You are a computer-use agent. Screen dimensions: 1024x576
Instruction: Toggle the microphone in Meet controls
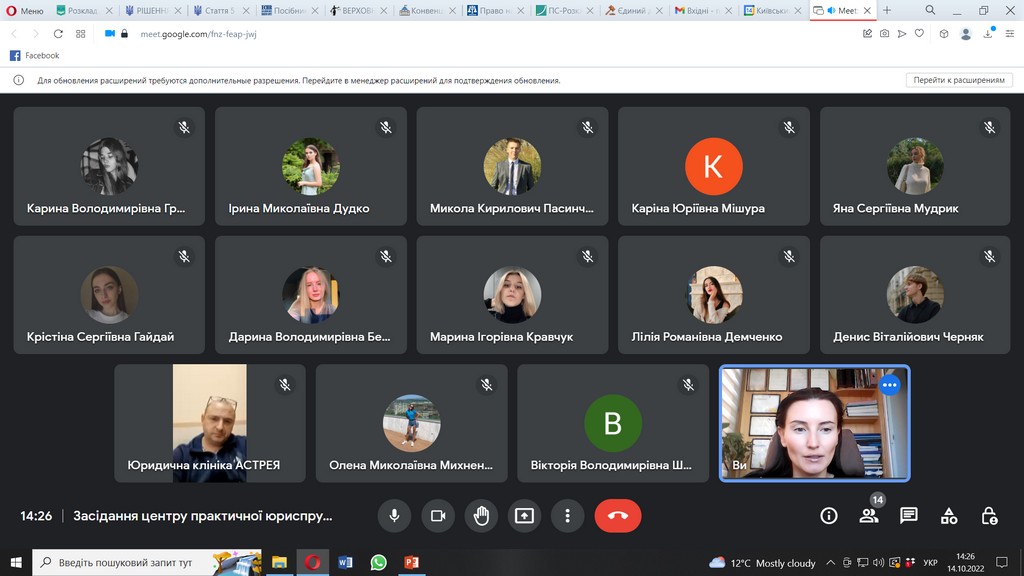pyautogui.click(x=394, y=516)
